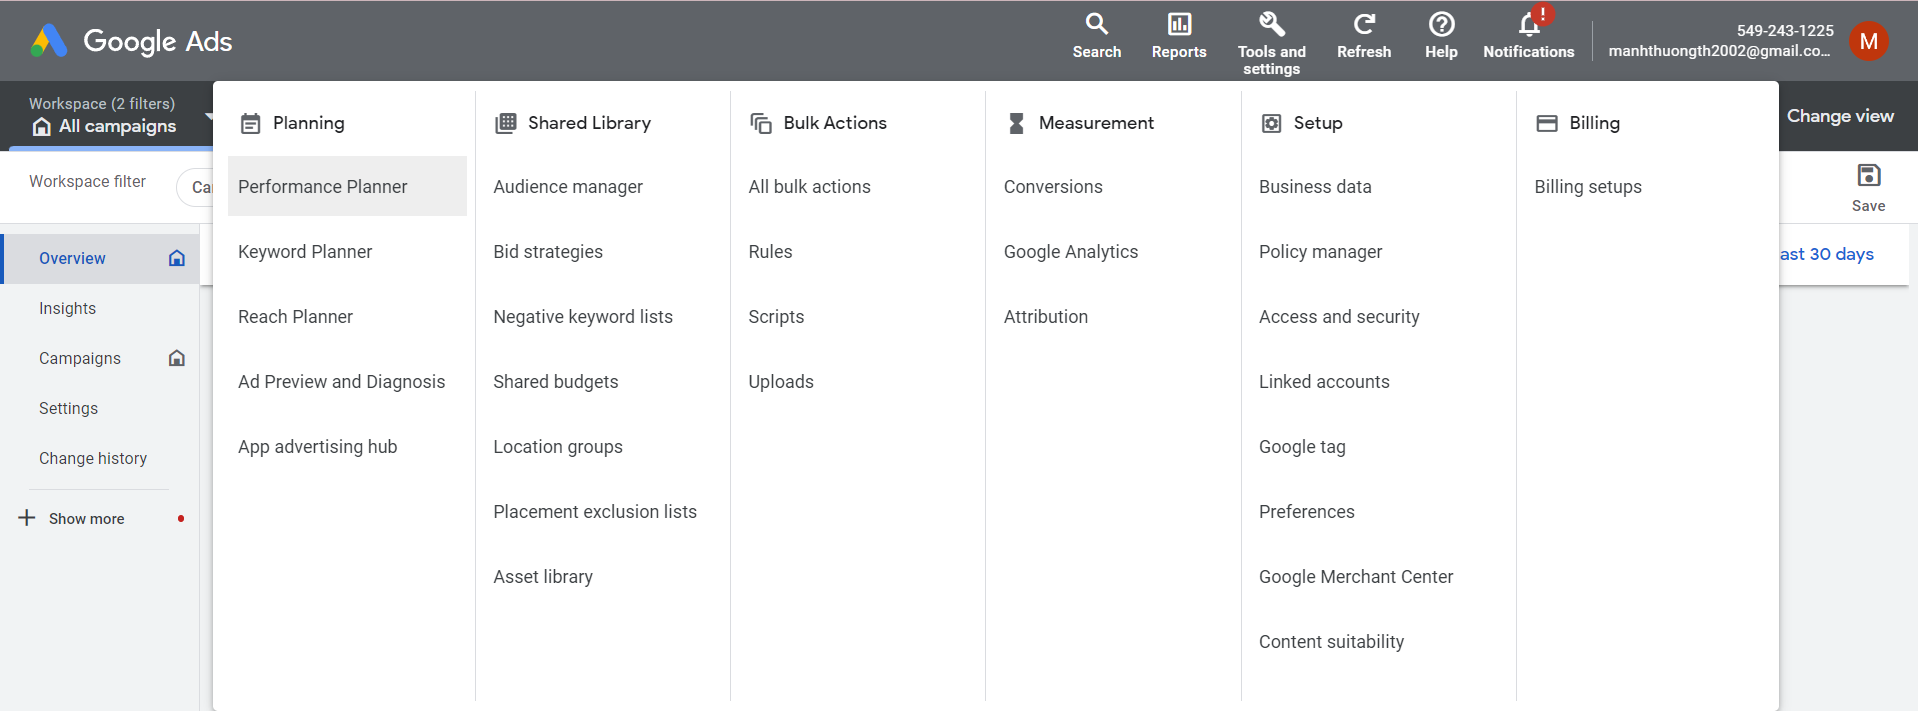Open the Last 30 days date range
This screenshot has width=1918, height=711.
point(1826,254)
